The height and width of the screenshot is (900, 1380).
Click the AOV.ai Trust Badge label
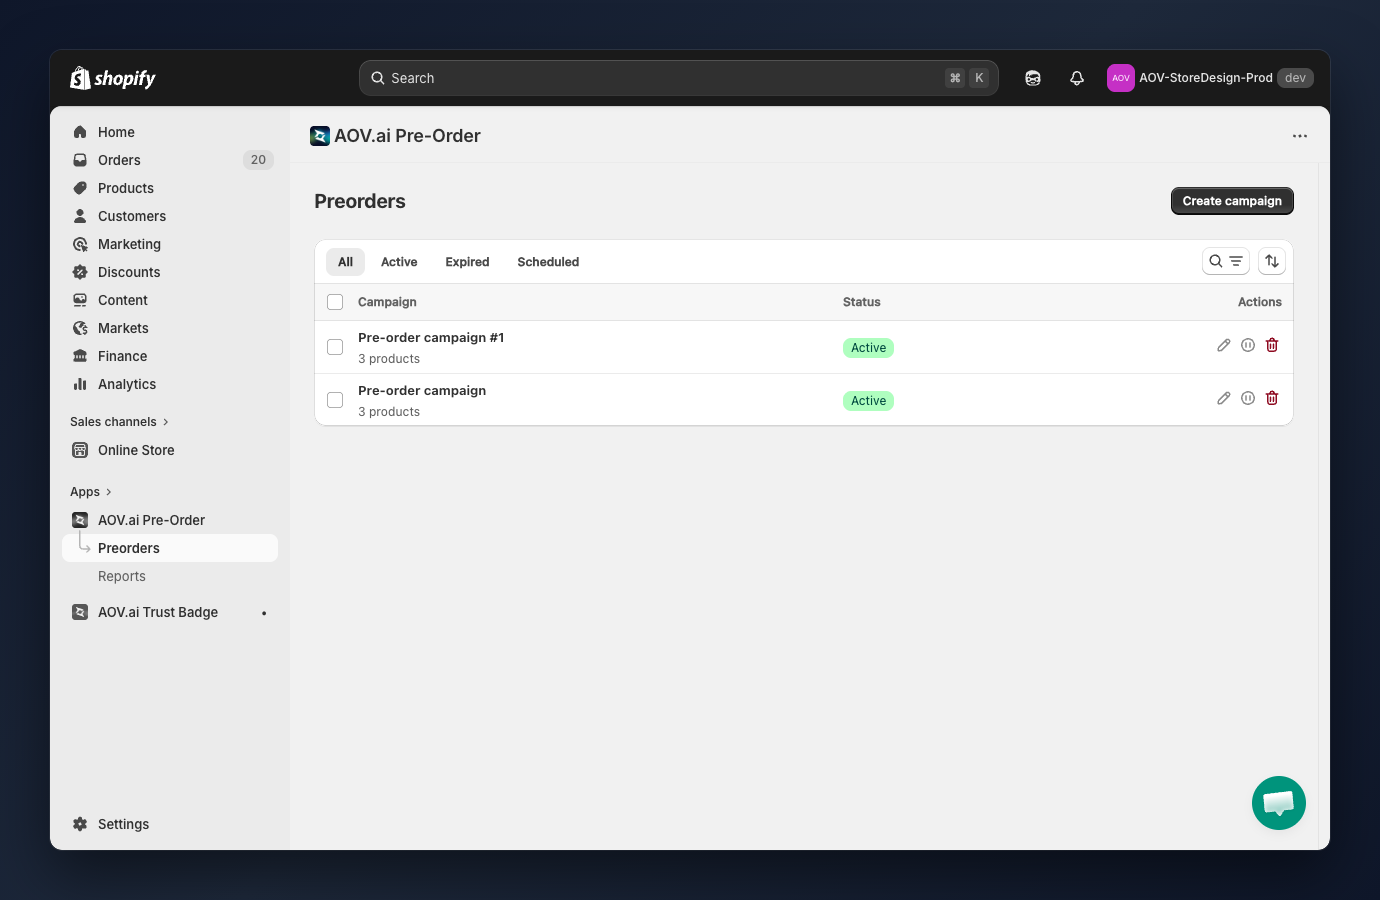coord(158,612)
